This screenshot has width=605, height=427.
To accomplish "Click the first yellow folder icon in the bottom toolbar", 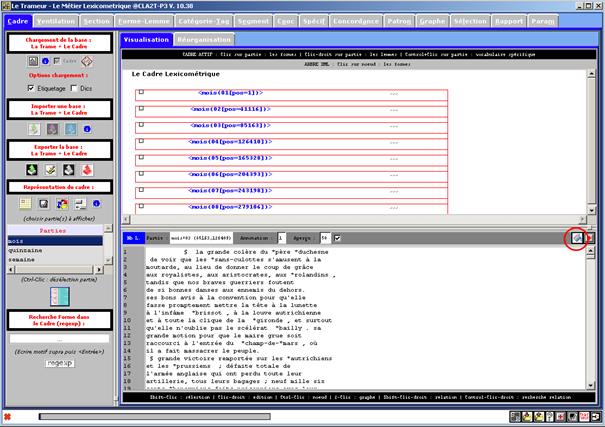I will 527,417.
